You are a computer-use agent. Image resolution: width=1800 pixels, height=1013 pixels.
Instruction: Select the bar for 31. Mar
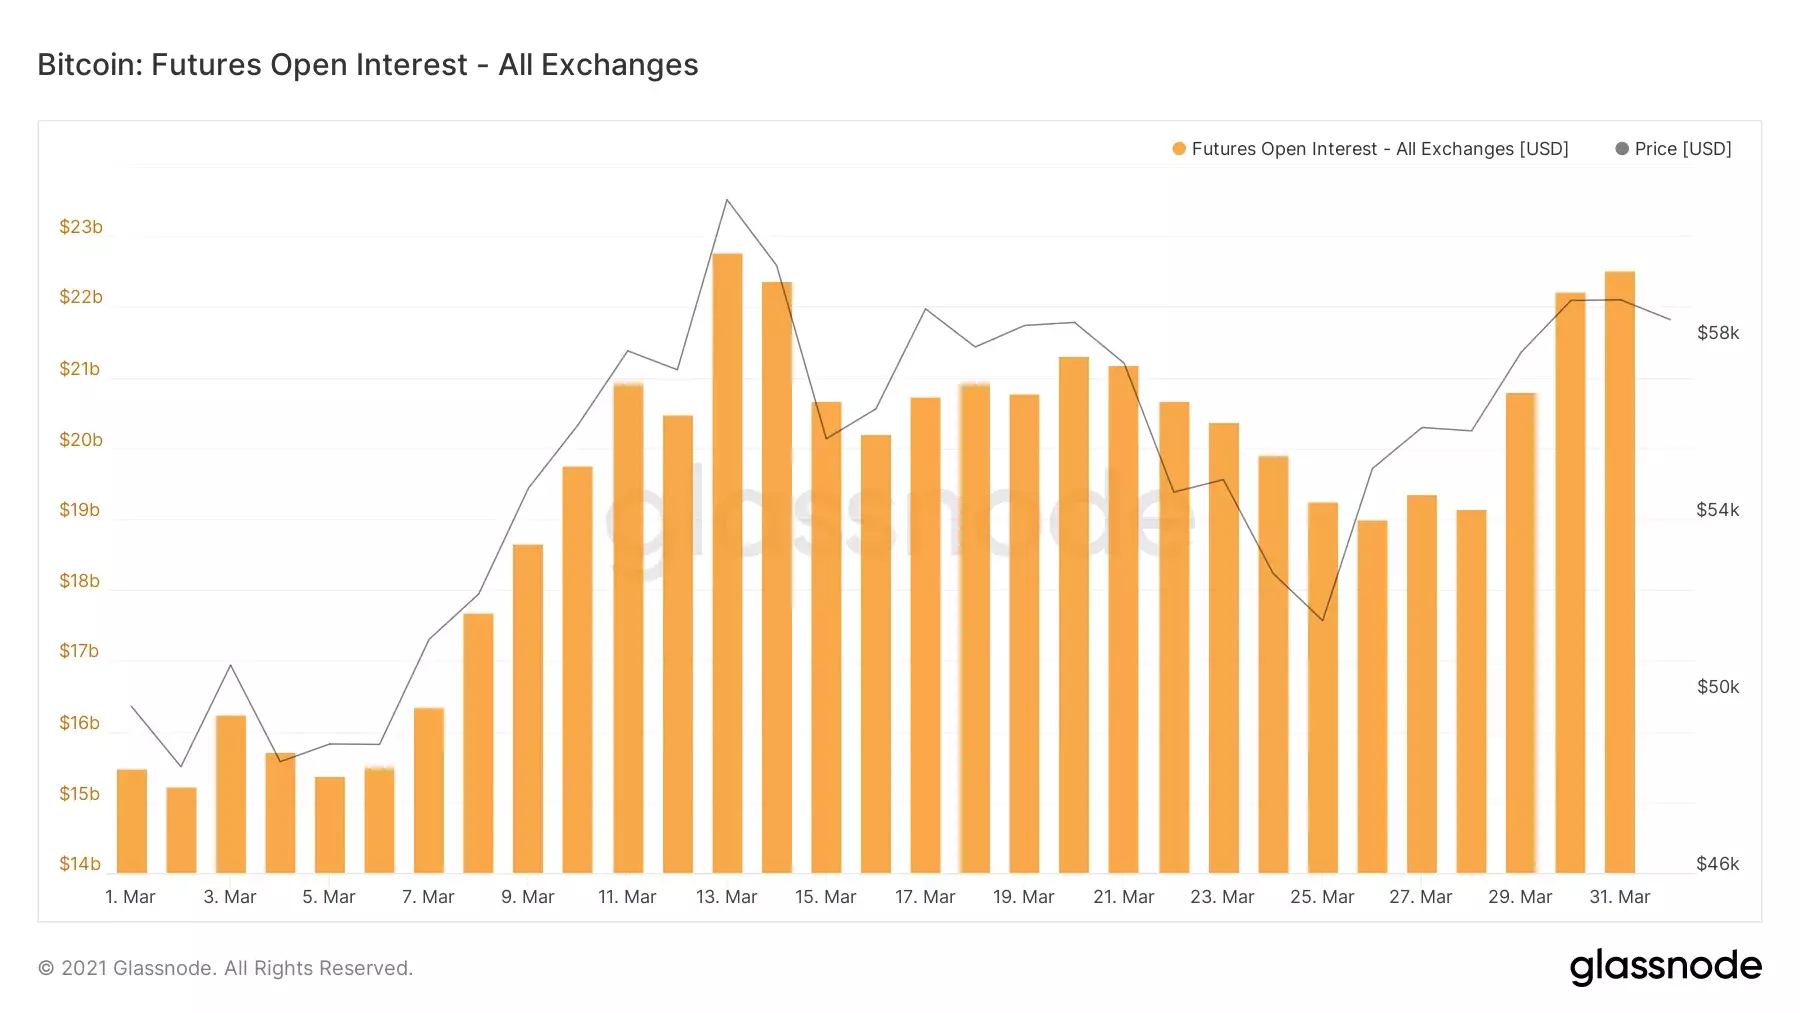point(1620,572)
